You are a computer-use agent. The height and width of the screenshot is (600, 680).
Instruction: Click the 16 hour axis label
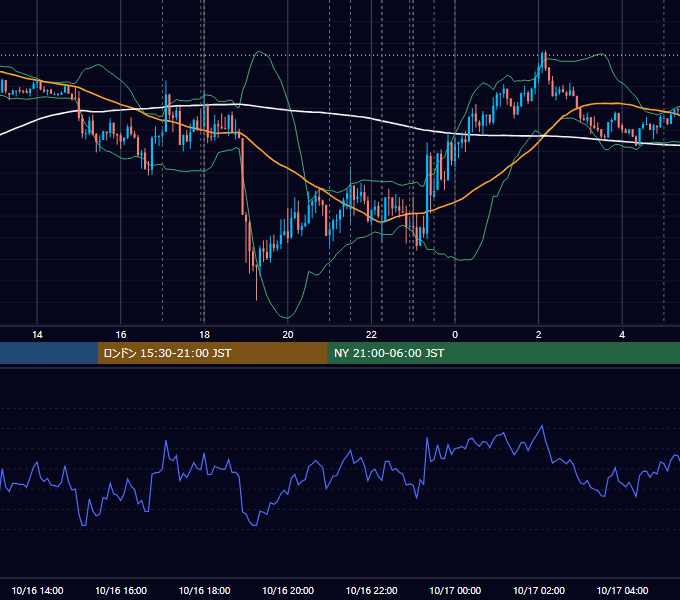pos(121,335)
